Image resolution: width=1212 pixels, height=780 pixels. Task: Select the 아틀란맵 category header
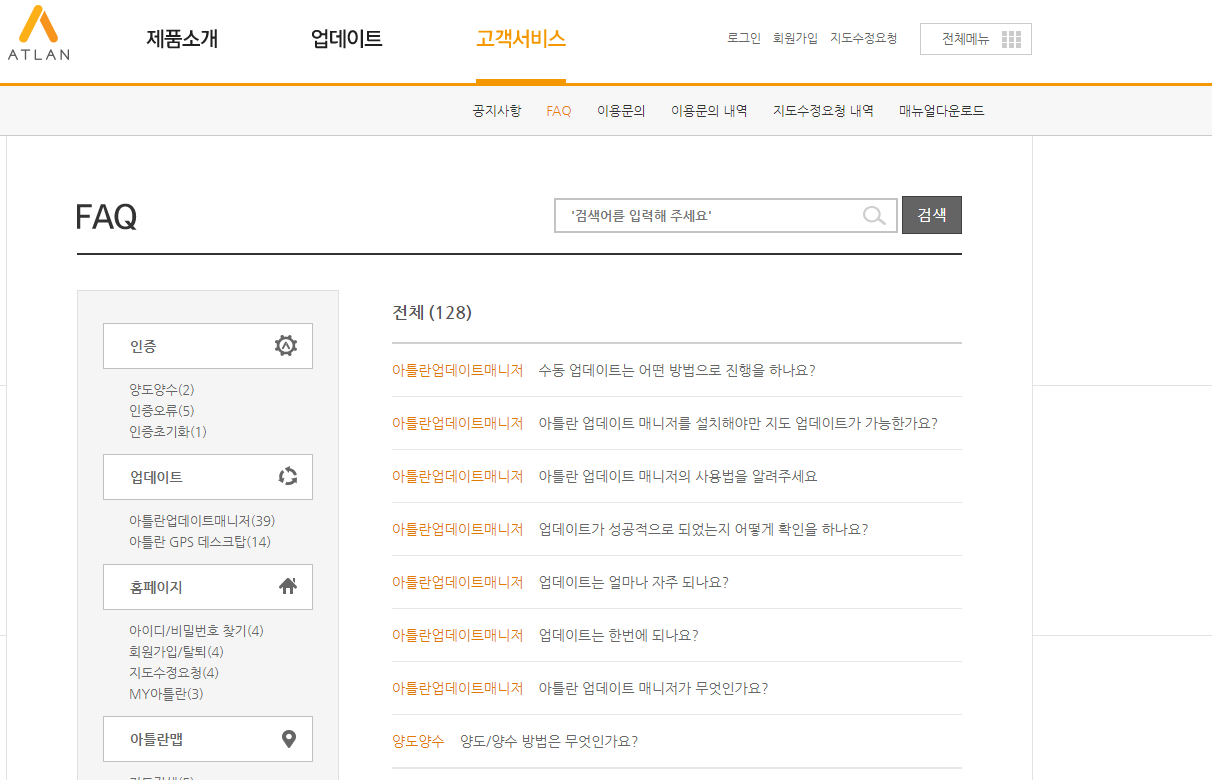(208, 739)
